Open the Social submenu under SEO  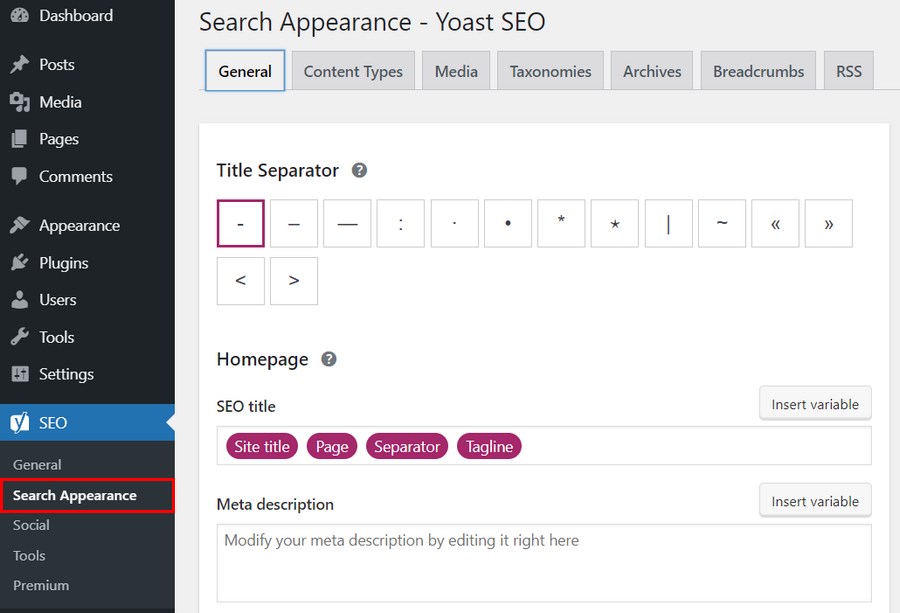32,525
